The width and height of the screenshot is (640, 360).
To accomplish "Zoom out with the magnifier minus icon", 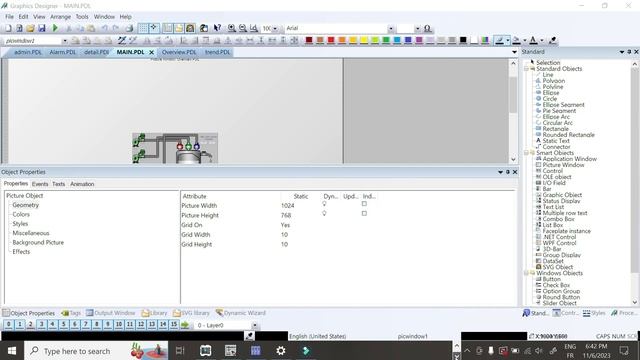I will tap(243, 28).
